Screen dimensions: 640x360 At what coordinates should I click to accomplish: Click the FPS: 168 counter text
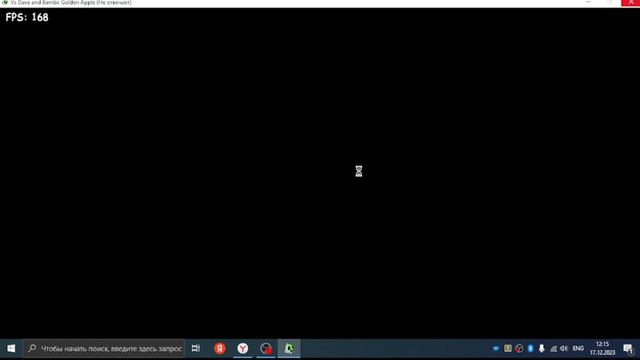(x=27, y=18)
